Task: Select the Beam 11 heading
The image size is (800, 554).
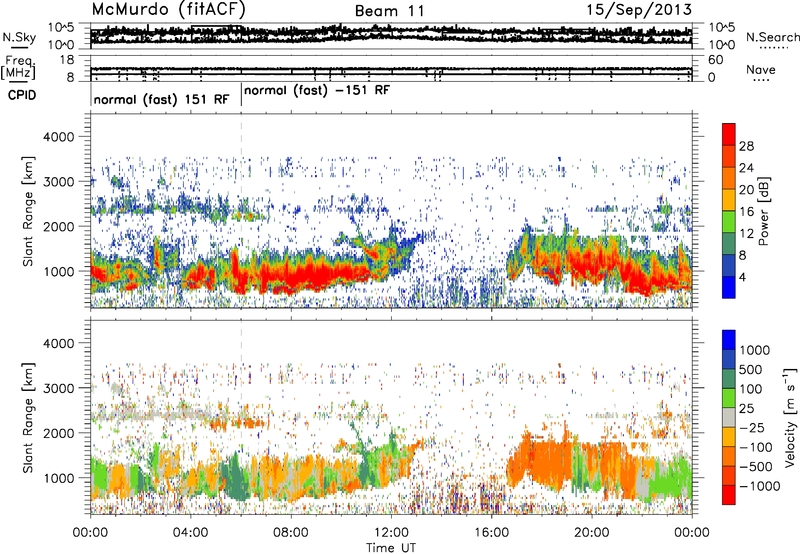Action: pos(389,11)
